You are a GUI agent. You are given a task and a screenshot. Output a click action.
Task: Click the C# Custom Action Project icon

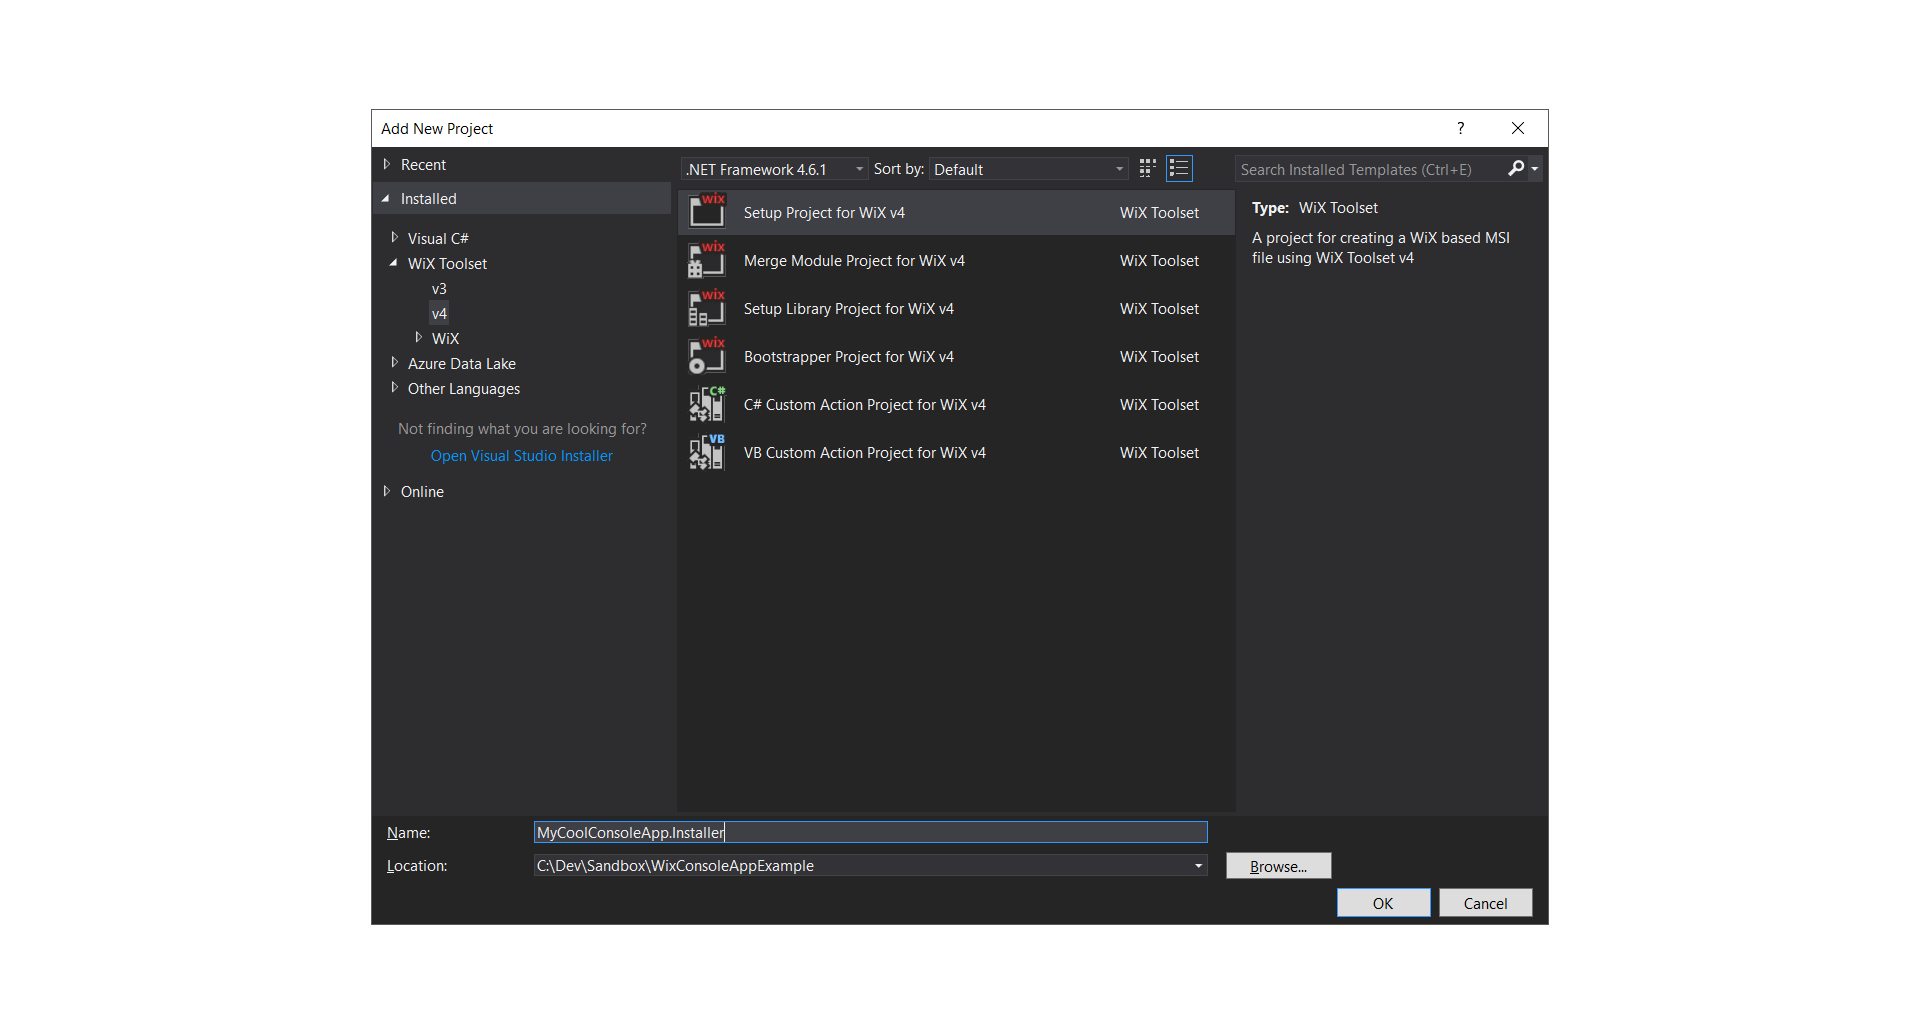point(707,404)
